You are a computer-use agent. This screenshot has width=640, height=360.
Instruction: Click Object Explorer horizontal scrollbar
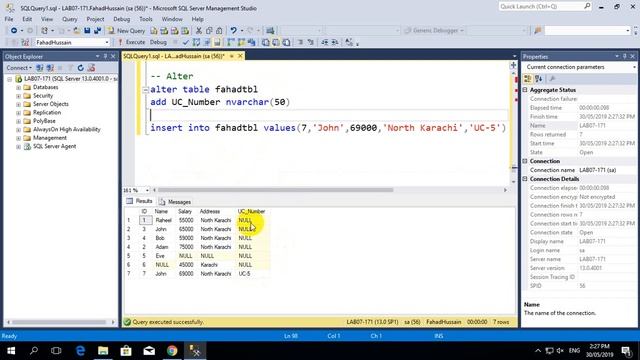59,322
